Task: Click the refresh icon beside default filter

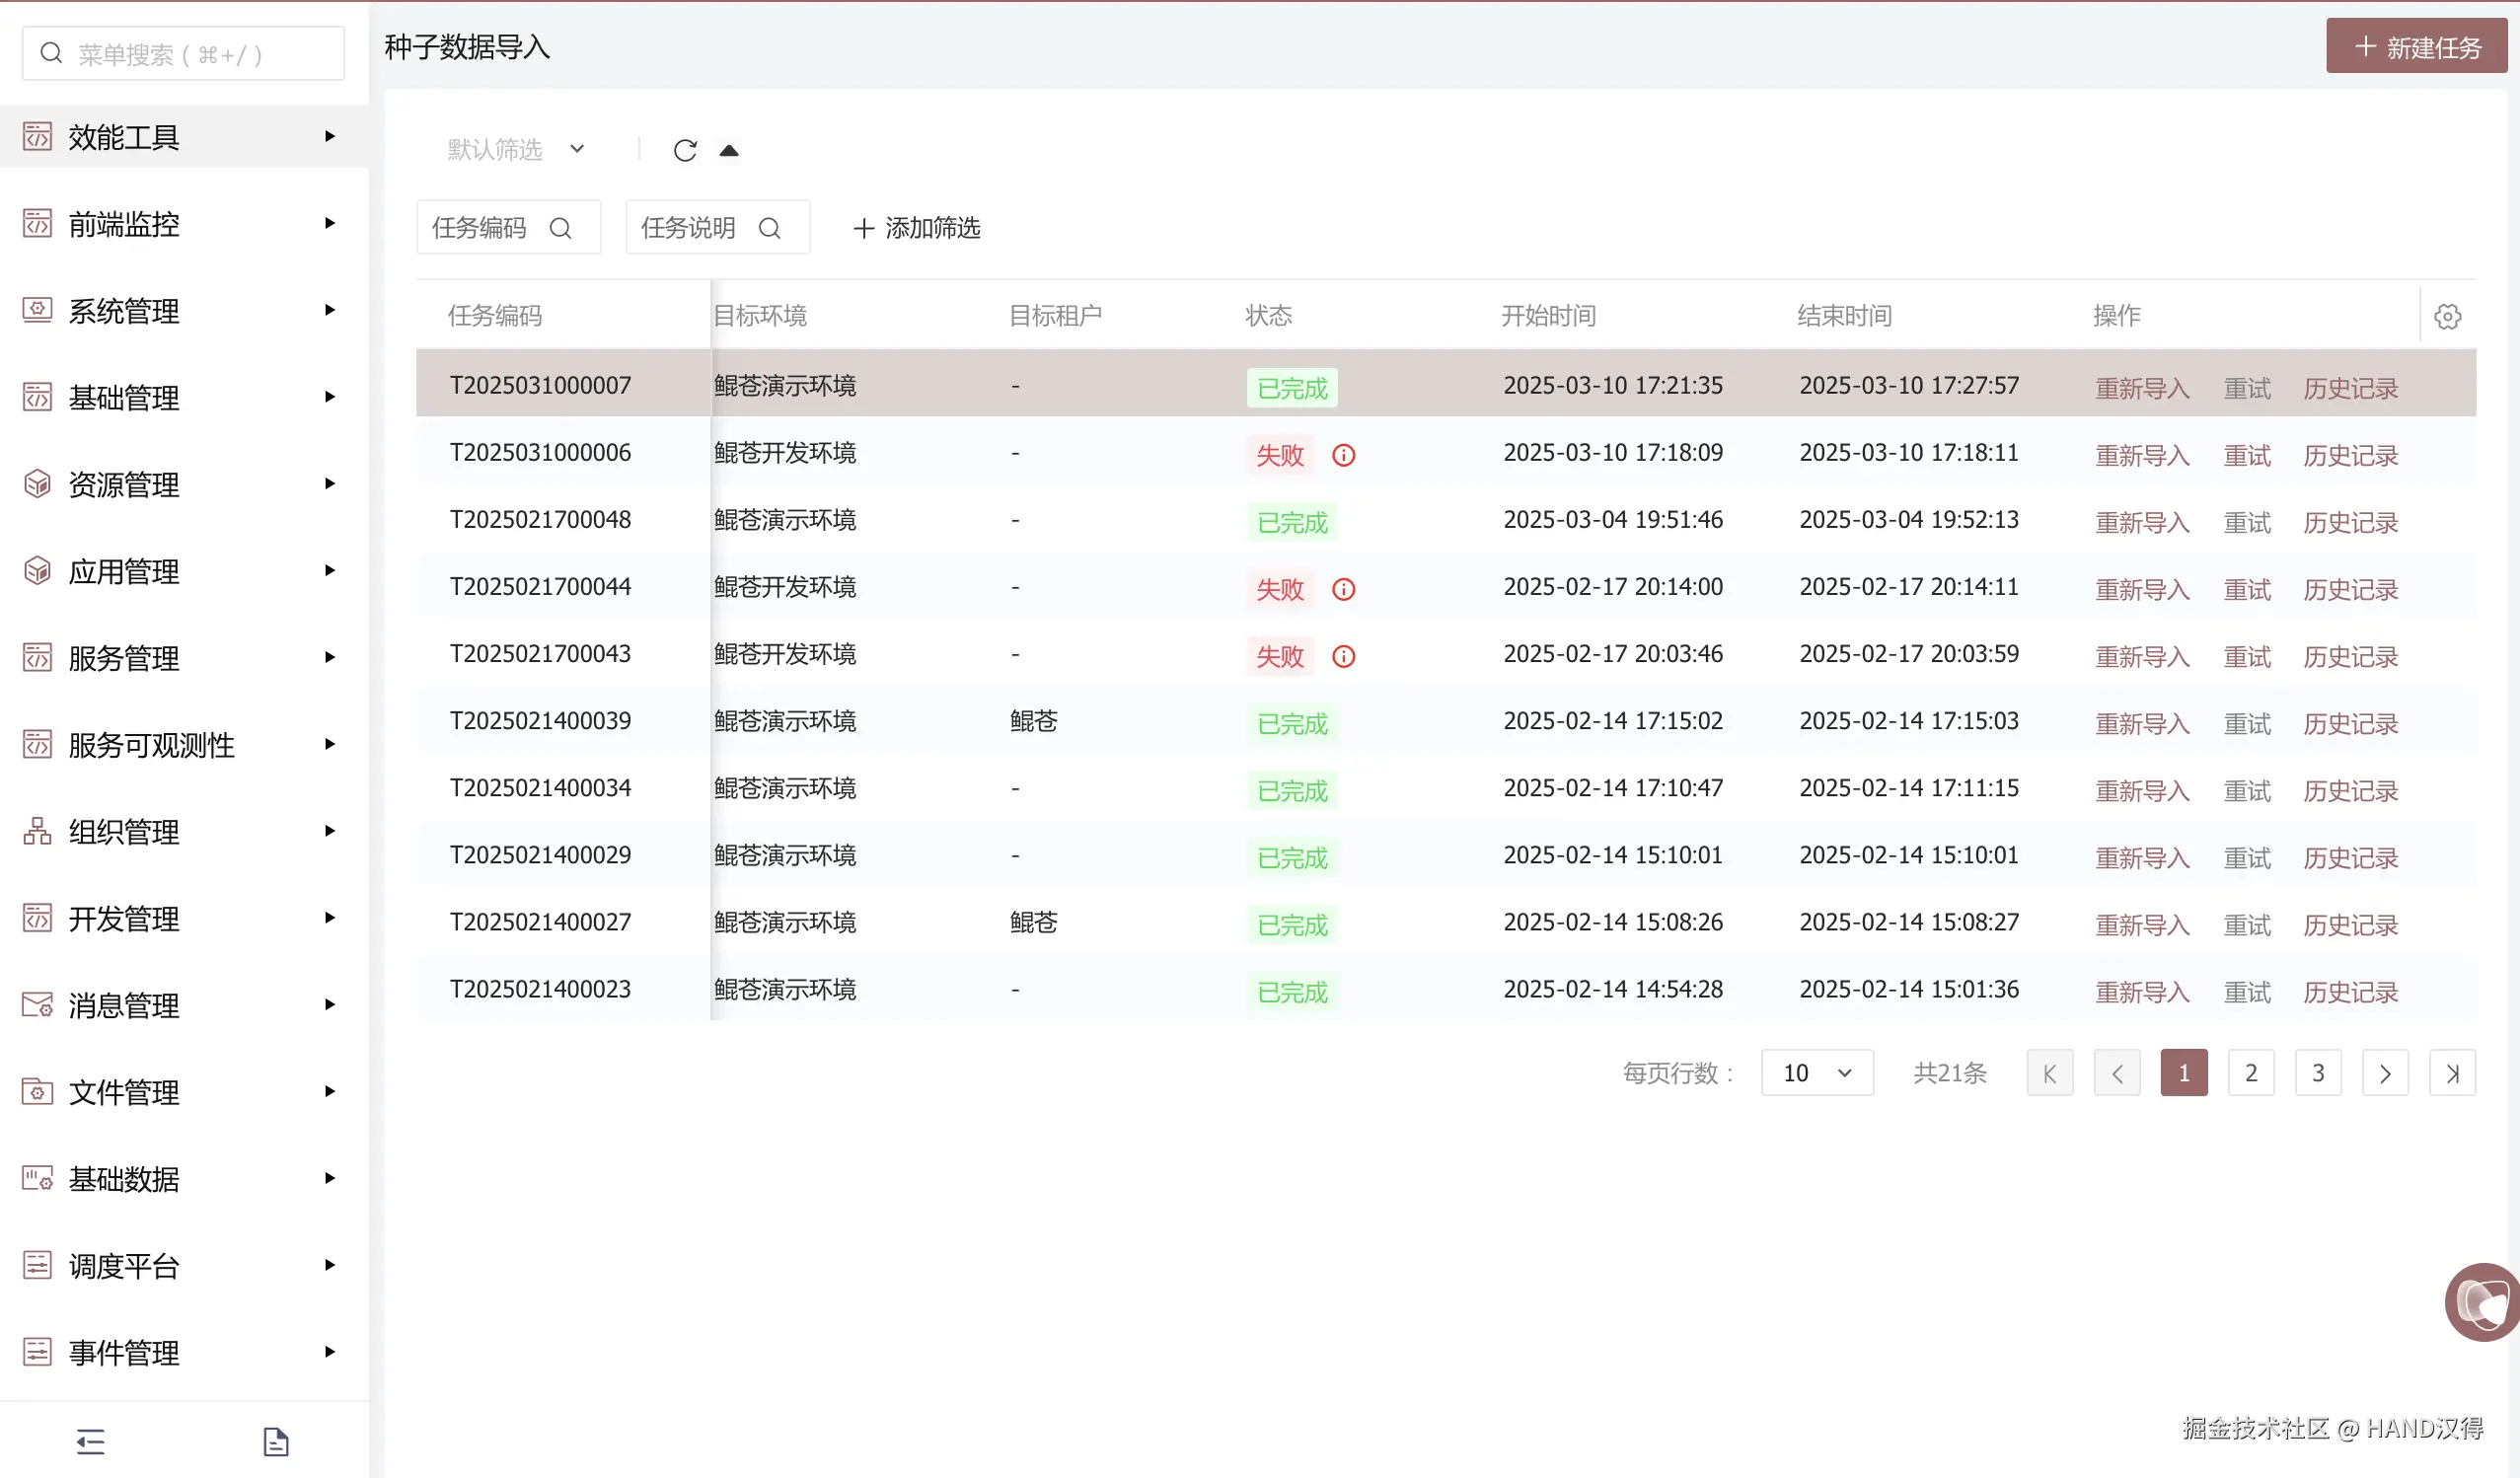Action: pos(685,150)
